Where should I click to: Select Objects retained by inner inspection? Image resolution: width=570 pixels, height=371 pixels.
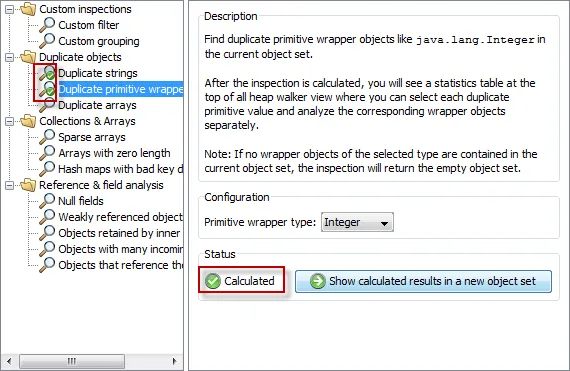coord(119,233)
